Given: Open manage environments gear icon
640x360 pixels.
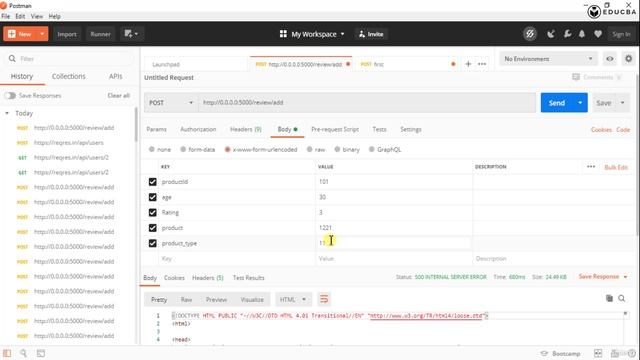Looking at the screenshot, I should point(629,59).
